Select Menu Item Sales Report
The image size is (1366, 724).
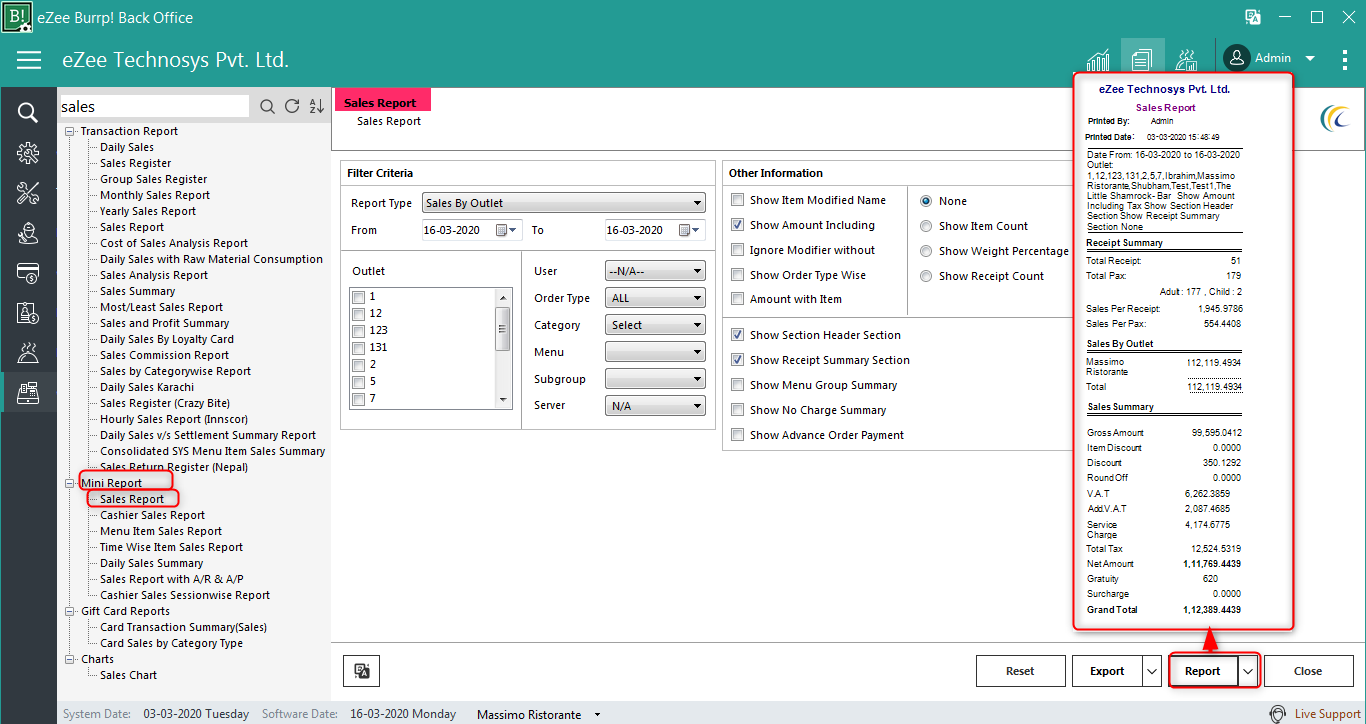coord(161,531)
